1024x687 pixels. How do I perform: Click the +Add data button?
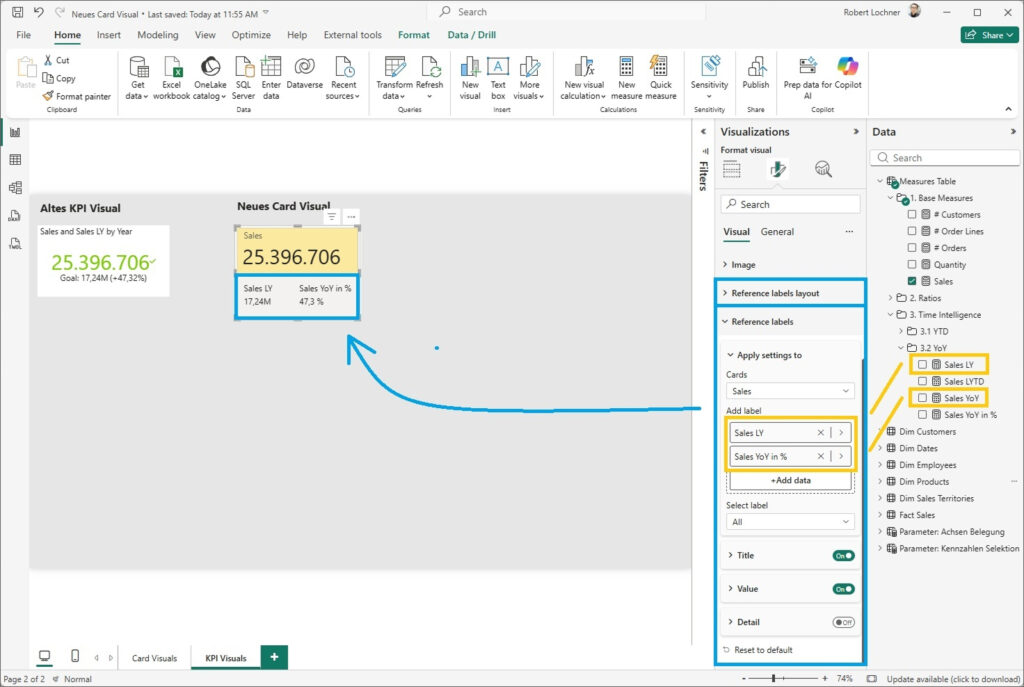(790, 481)
